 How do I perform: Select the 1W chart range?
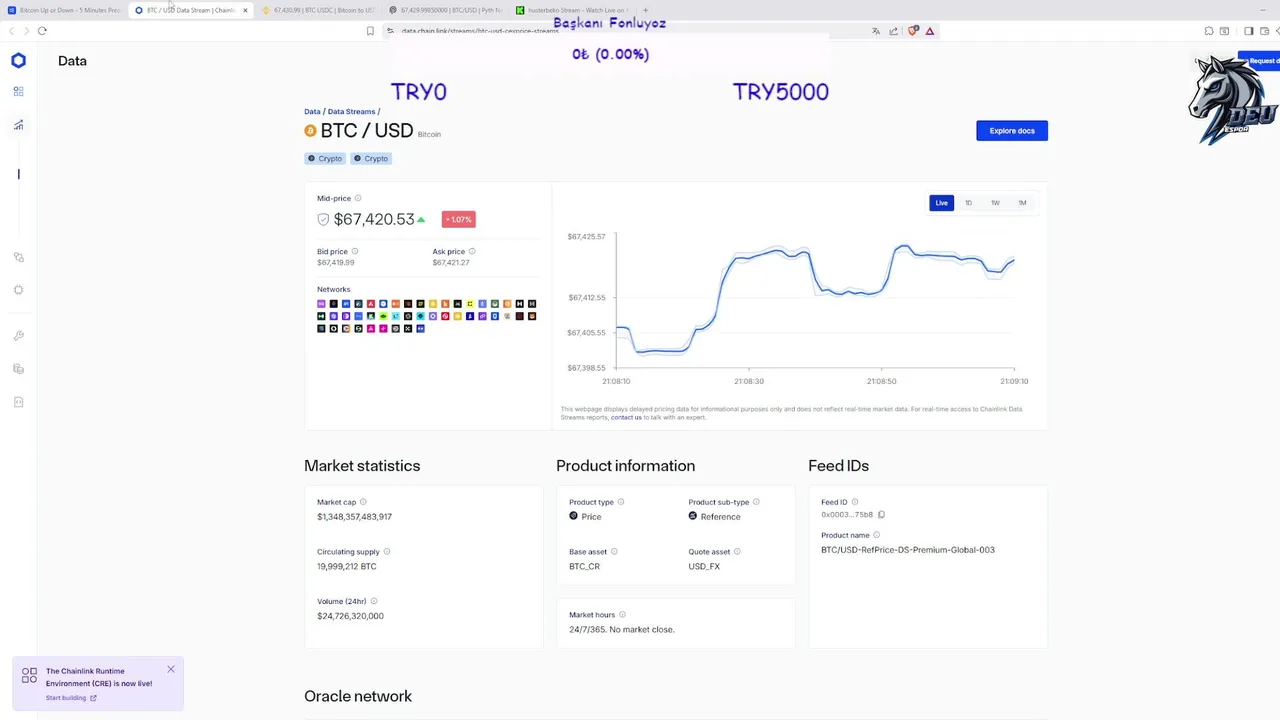[x=995, y=203]
